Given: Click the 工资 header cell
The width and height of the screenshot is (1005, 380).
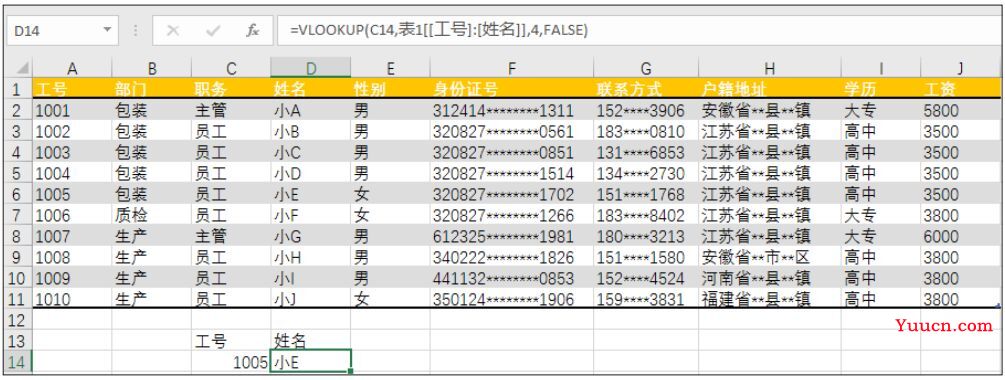Looking at the screenshot, I should [x=960, y=88].
